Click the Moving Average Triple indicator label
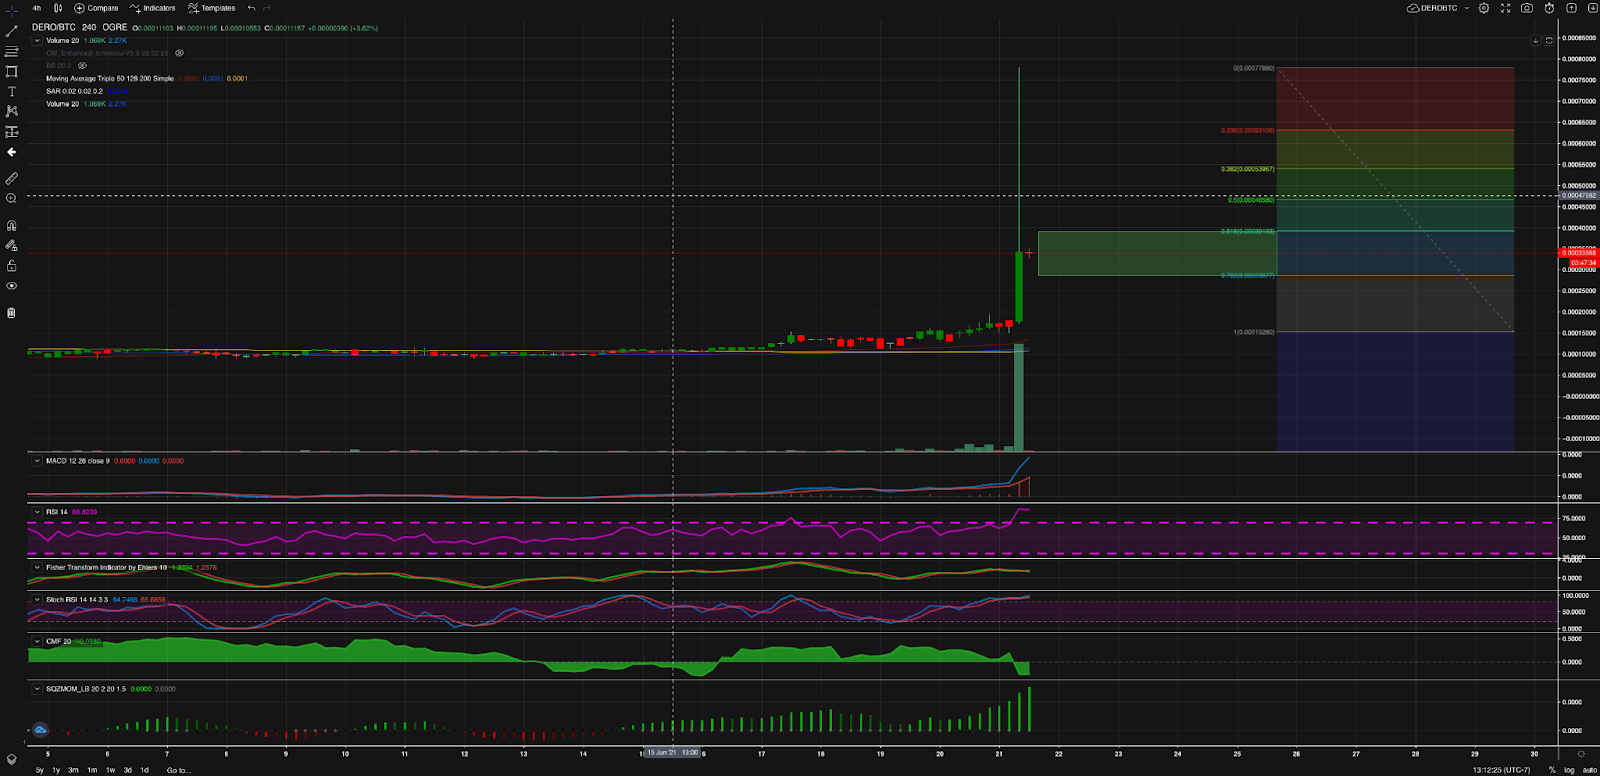 pyautogui.click(x=110, y=78)
